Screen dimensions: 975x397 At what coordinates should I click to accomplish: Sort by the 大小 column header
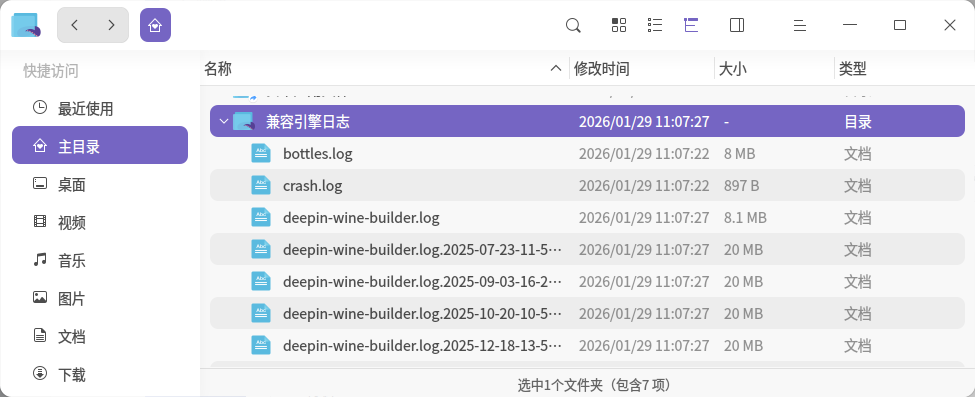click(x=732, y=68)
